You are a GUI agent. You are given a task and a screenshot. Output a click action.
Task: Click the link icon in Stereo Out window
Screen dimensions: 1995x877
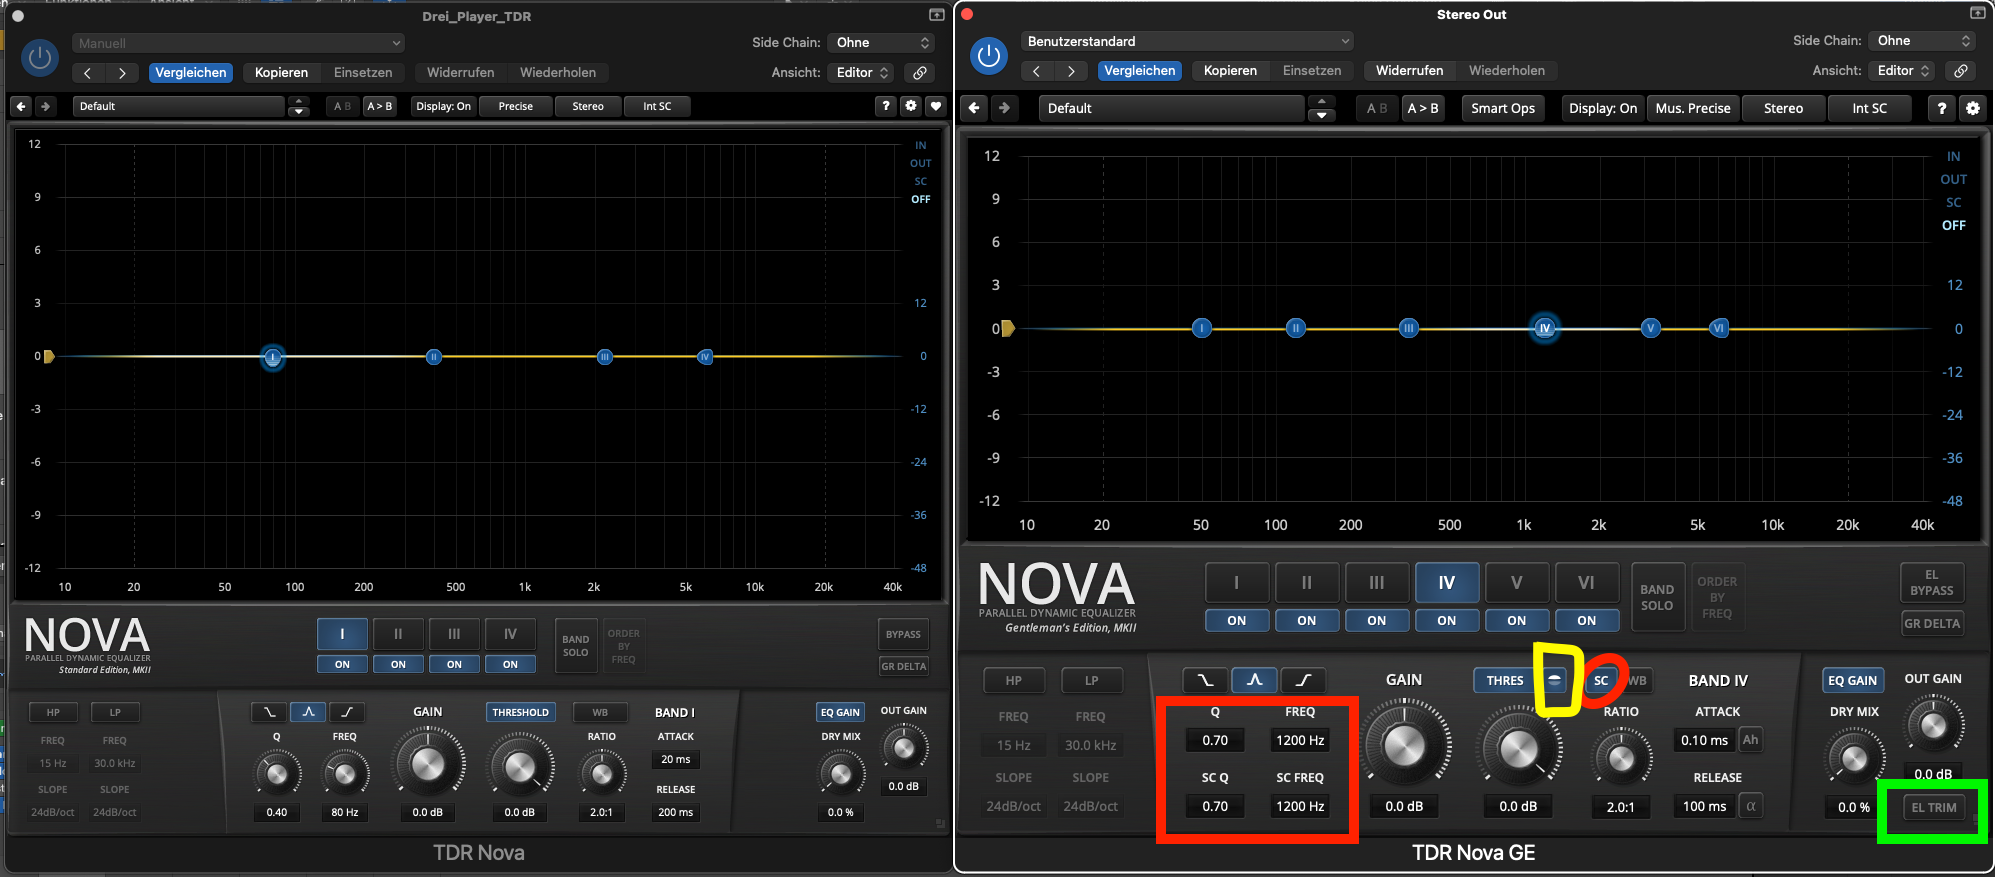[x=1961, y=71]
